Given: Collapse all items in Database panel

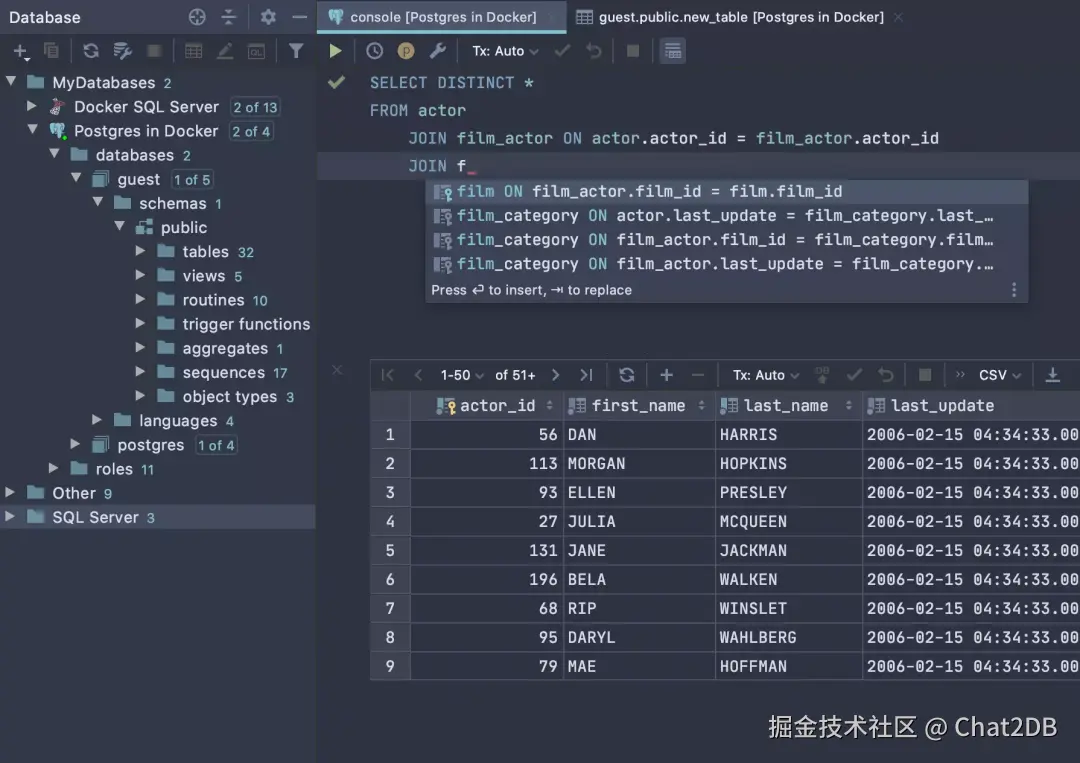Looking at the screenshot, I should point(229,17).
